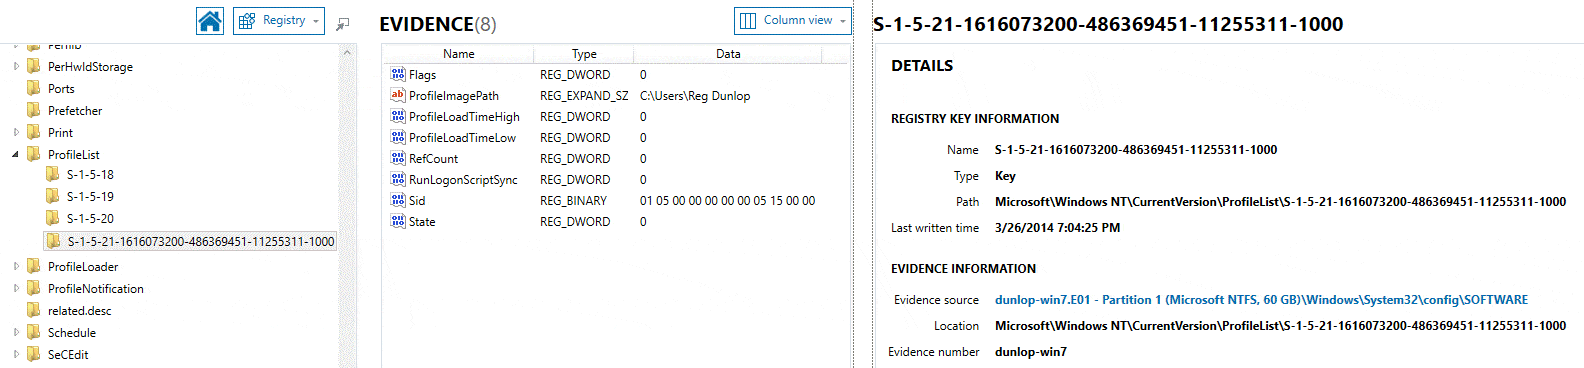Collapse the ProfileList folder
This screenshot has height=368, width=1584.
pyautogui.click(x=16, y=155)
